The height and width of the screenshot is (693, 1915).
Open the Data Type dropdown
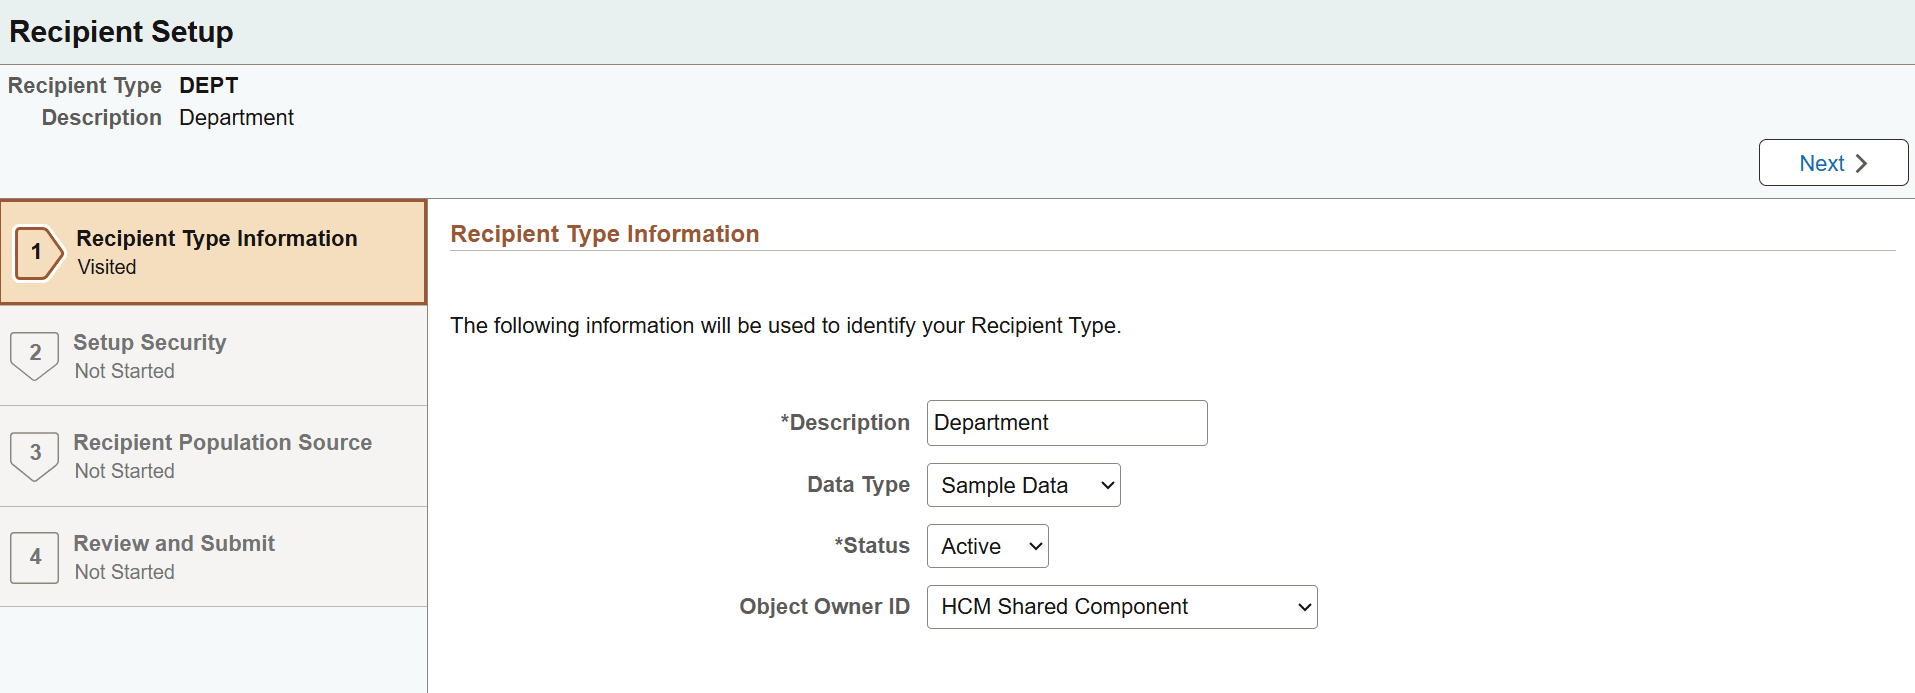click(1022, 485)
